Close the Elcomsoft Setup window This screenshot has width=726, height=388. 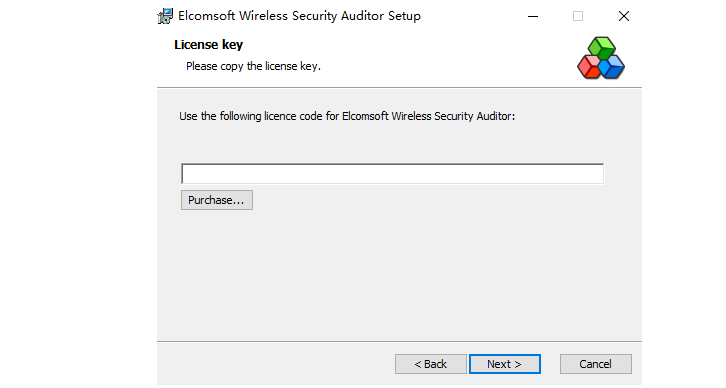tap(624, 16)
